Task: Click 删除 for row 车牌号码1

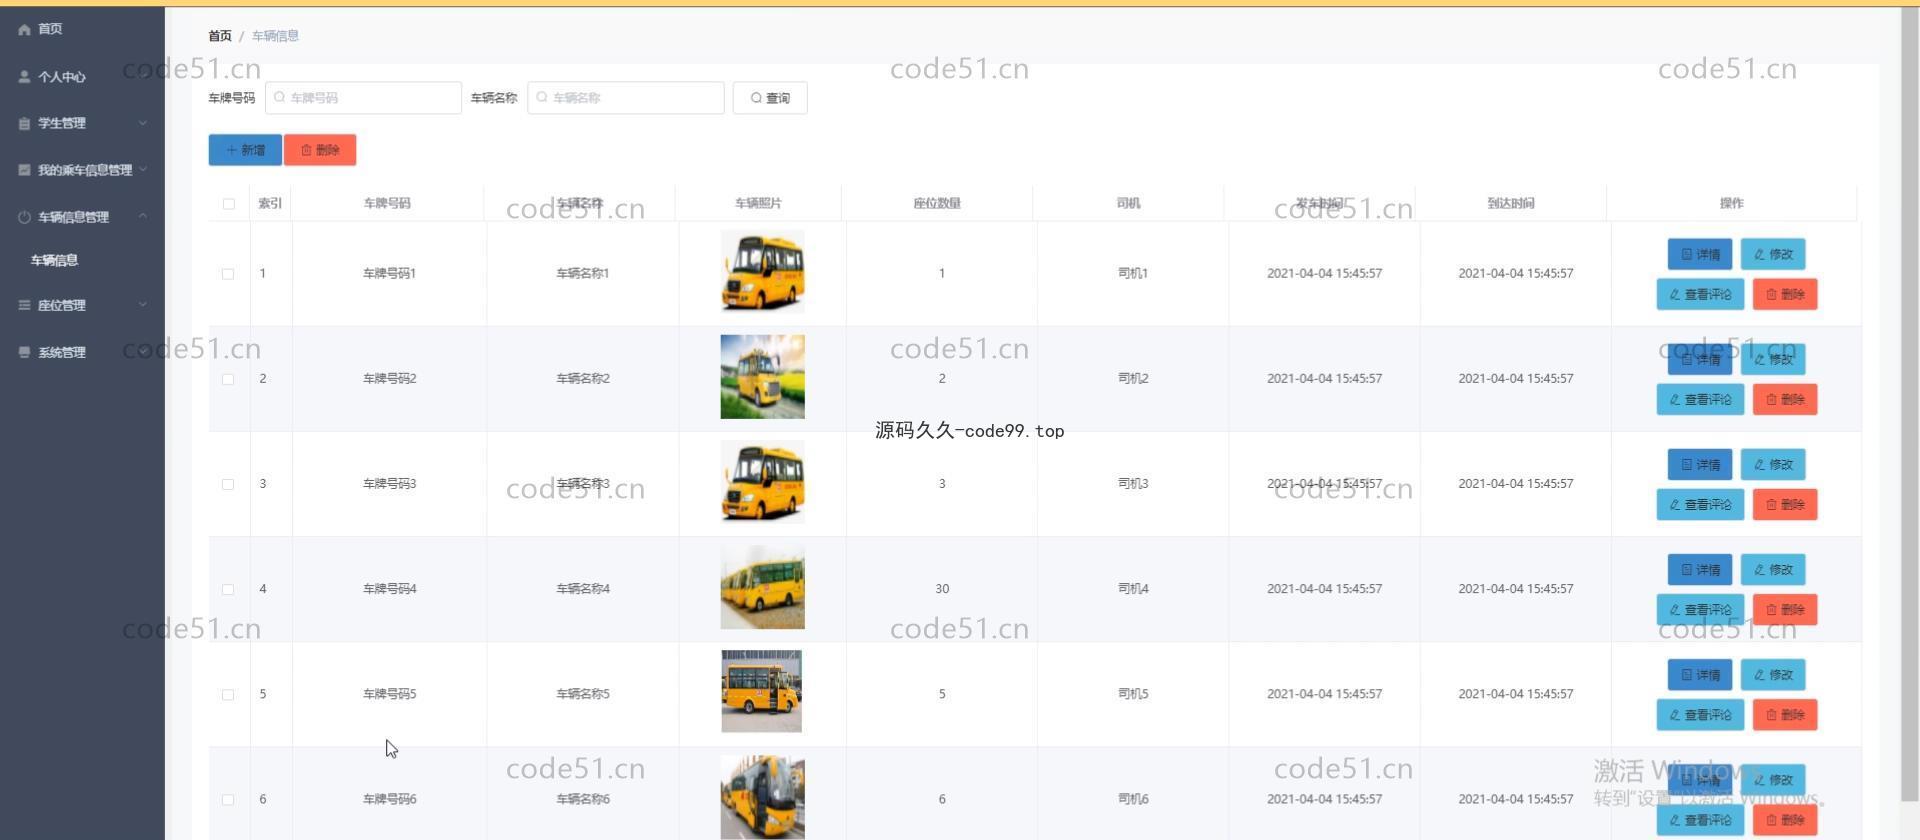Action: (x=1785, y=294)
